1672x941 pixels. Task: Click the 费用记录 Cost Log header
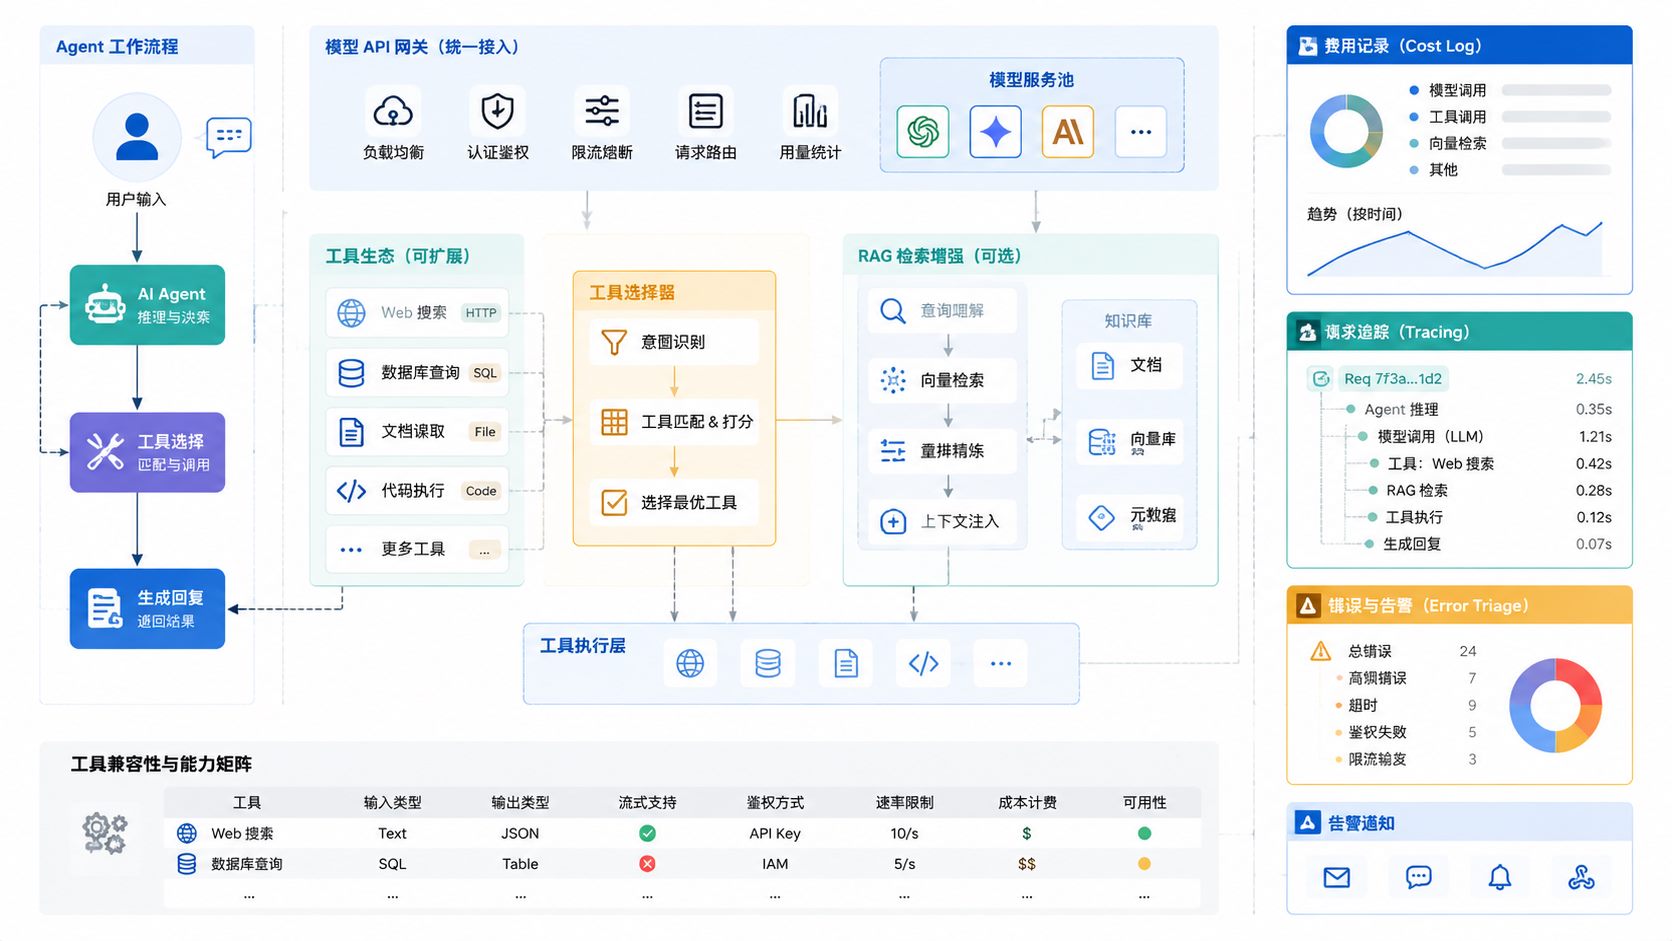coord(1459,46)
